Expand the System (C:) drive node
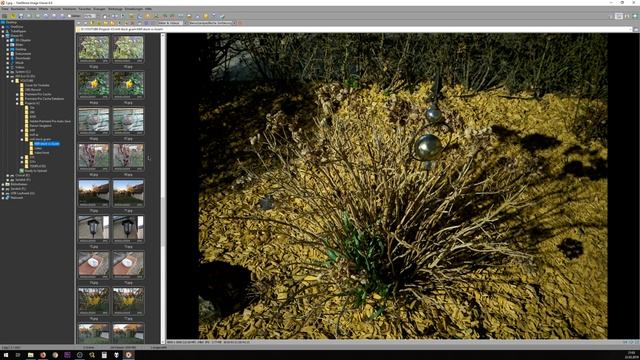640x360 pixels. 7,72
